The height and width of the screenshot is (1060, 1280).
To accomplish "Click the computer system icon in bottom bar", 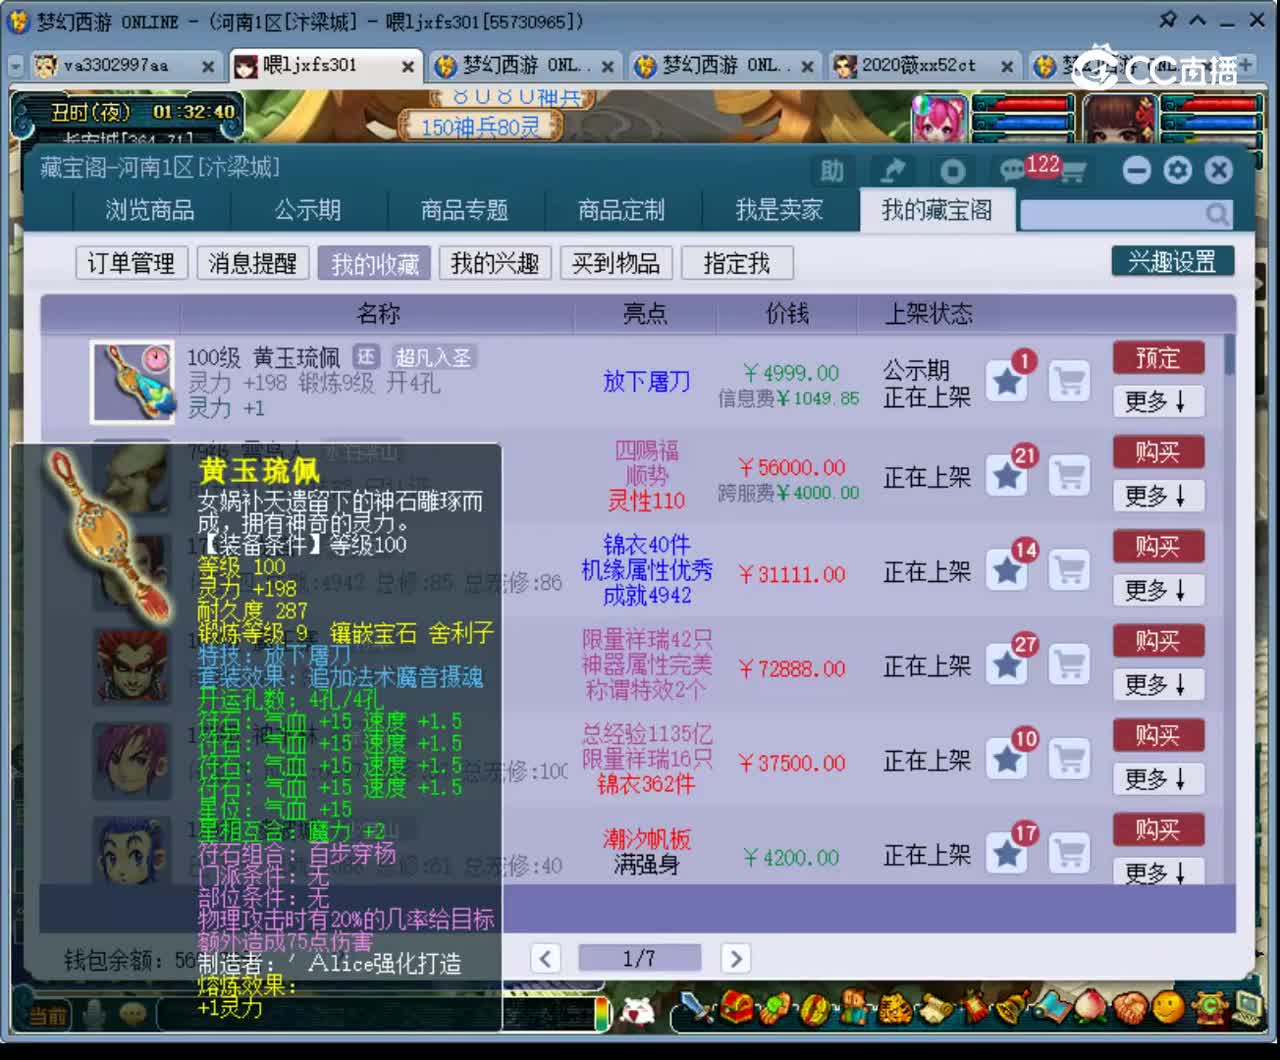I will pos(1246,1008).
